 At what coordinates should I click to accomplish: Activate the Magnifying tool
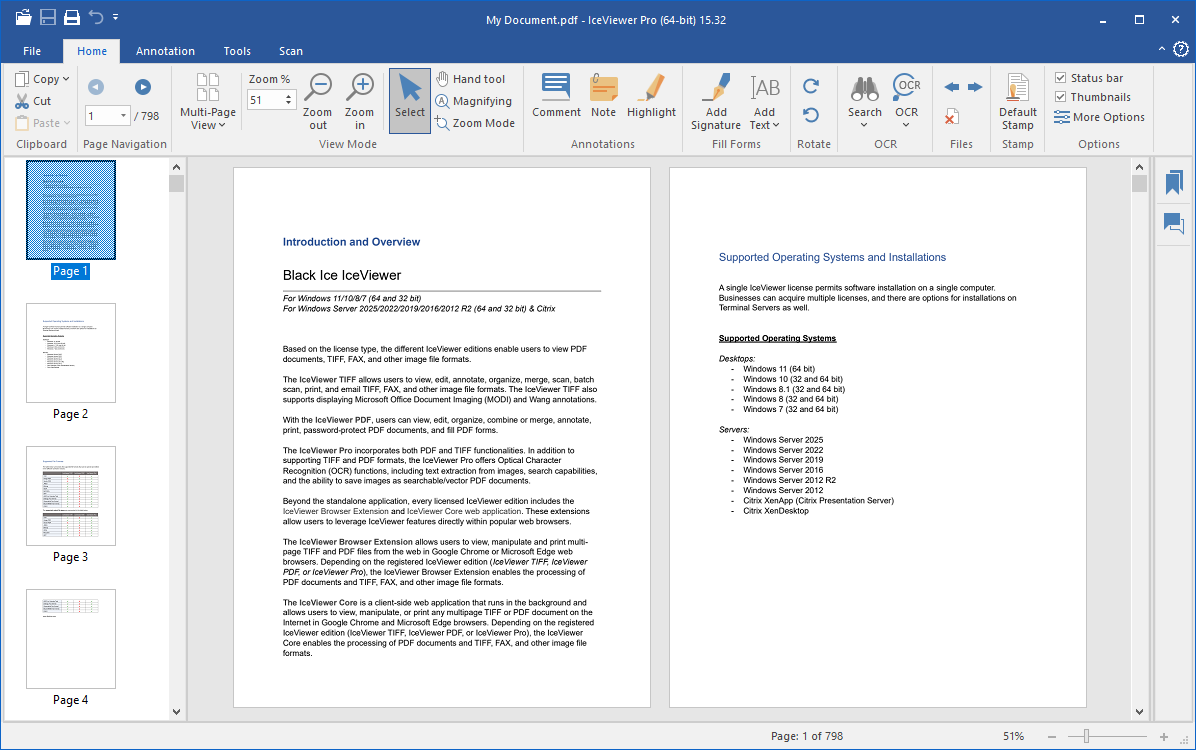[x=474, y=101]
